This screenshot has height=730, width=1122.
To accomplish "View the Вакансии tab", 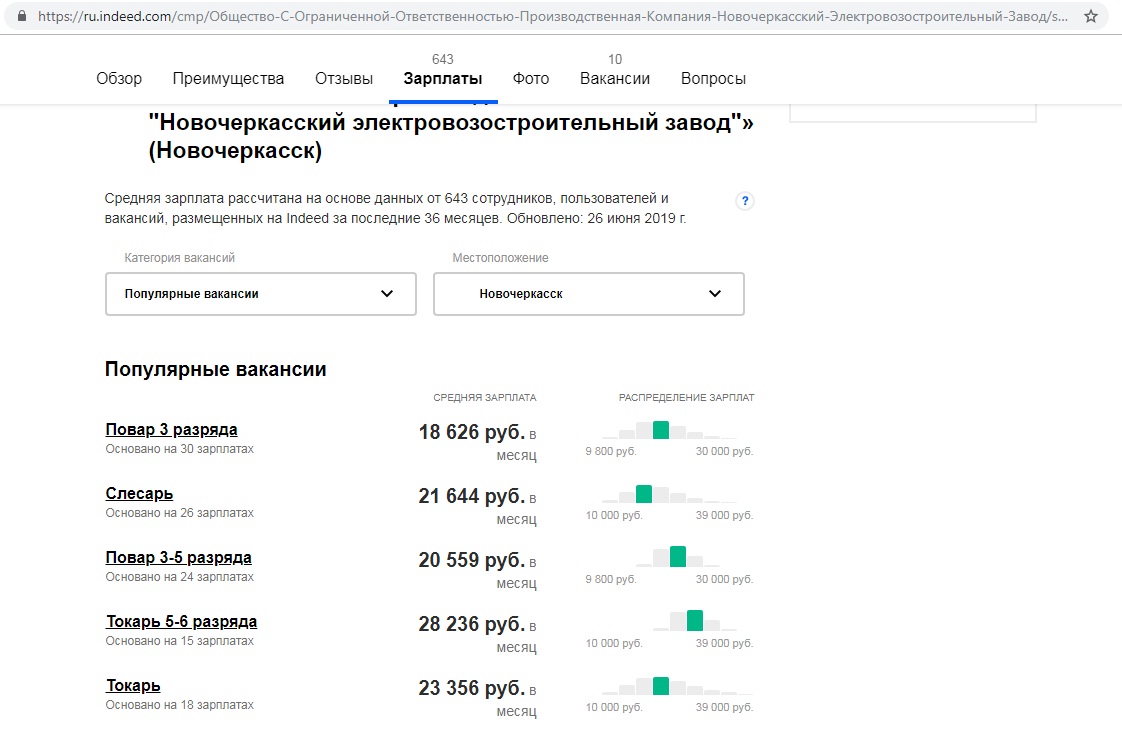I will [x=615, y=79].
